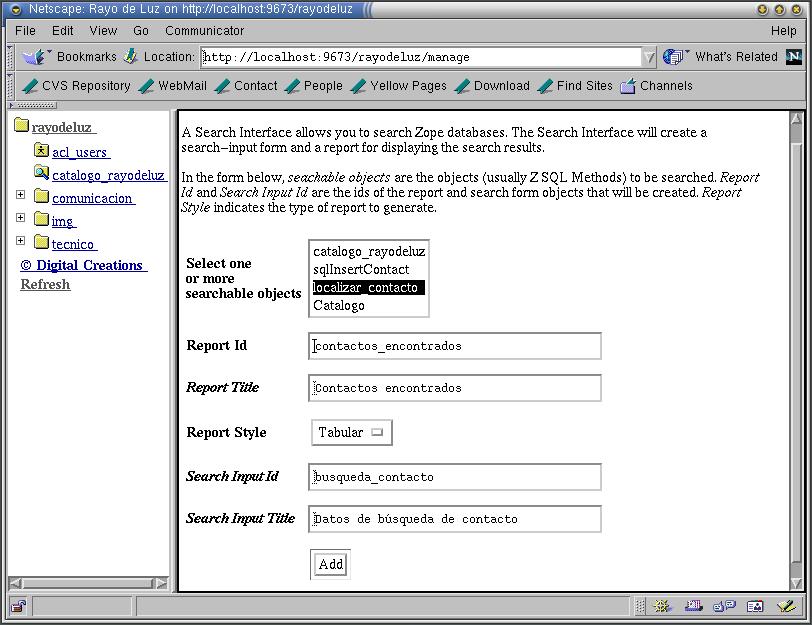Viewport: 812px width, 625px height.
Task: Open the catalogo_rayodeluz link
Action: [109, 175]
